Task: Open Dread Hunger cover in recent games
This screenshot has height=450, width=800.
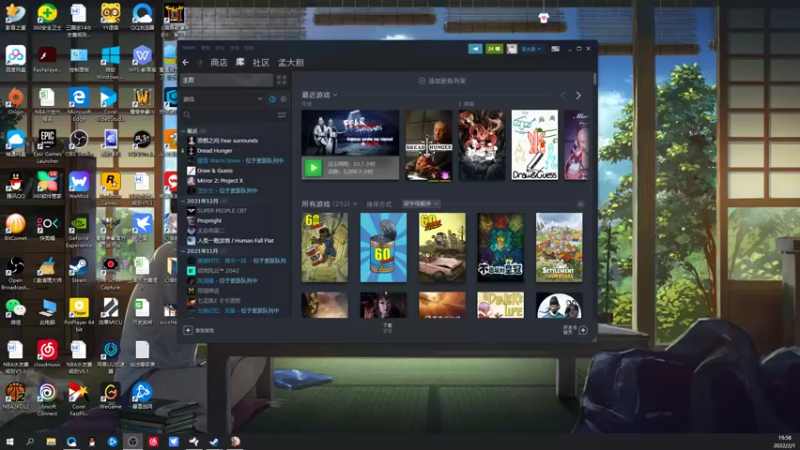Action: 429,145
